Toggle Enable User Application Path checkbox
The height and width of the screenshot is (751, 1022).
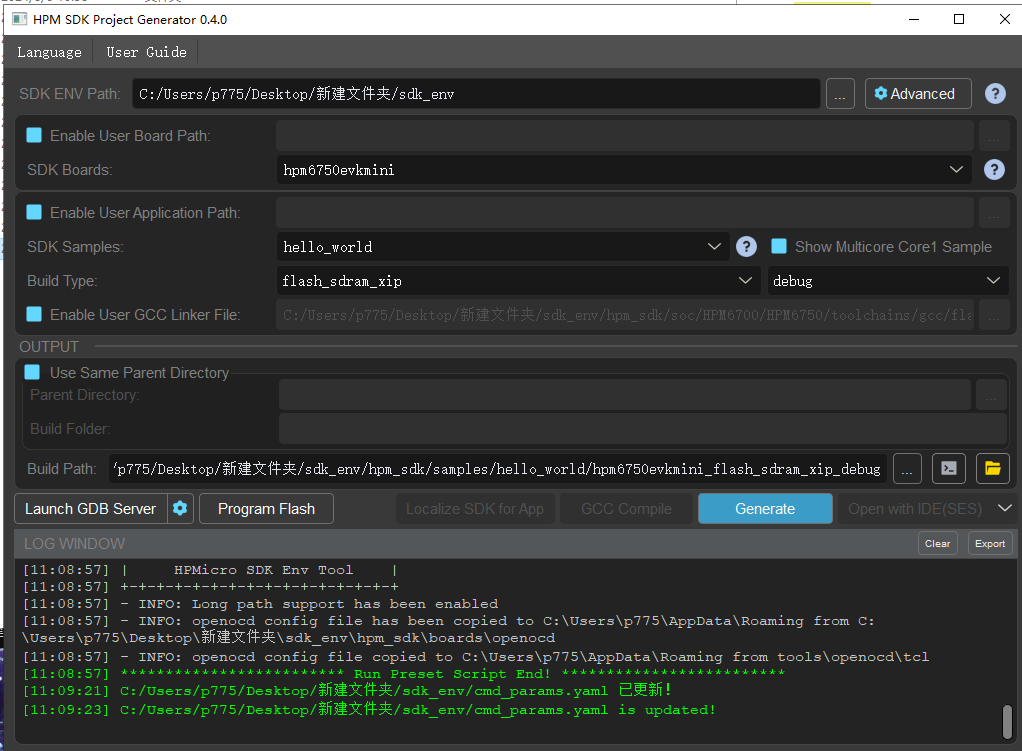pos(34,212)
